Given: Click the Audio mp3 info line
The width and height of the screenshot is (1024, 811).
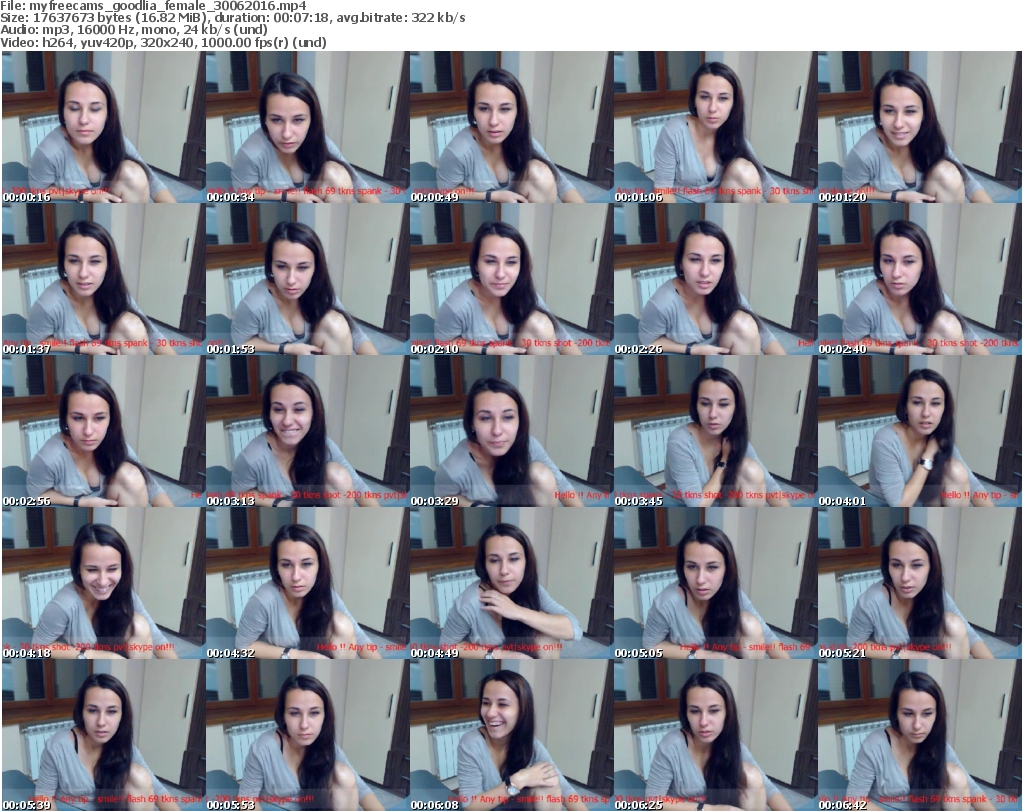Looking at the screenshot, I should click(x=134, y=30).
